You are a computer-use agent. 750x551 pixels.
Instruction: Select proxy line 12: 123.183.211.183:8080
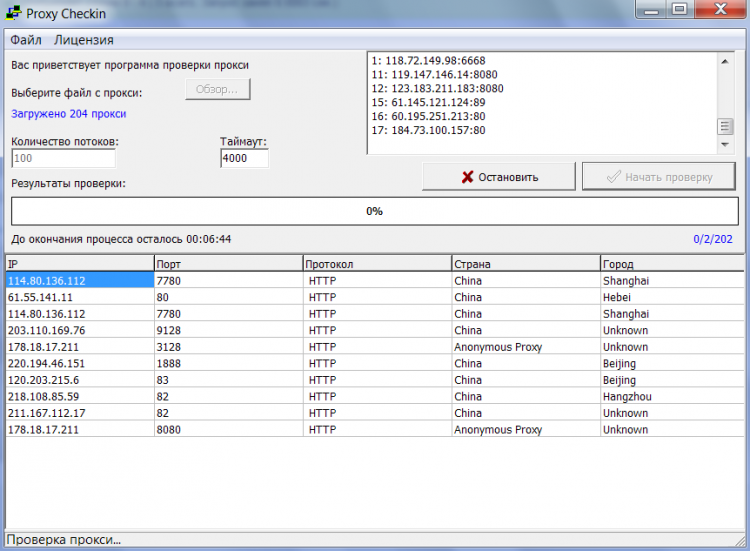[x=437, y=88]
